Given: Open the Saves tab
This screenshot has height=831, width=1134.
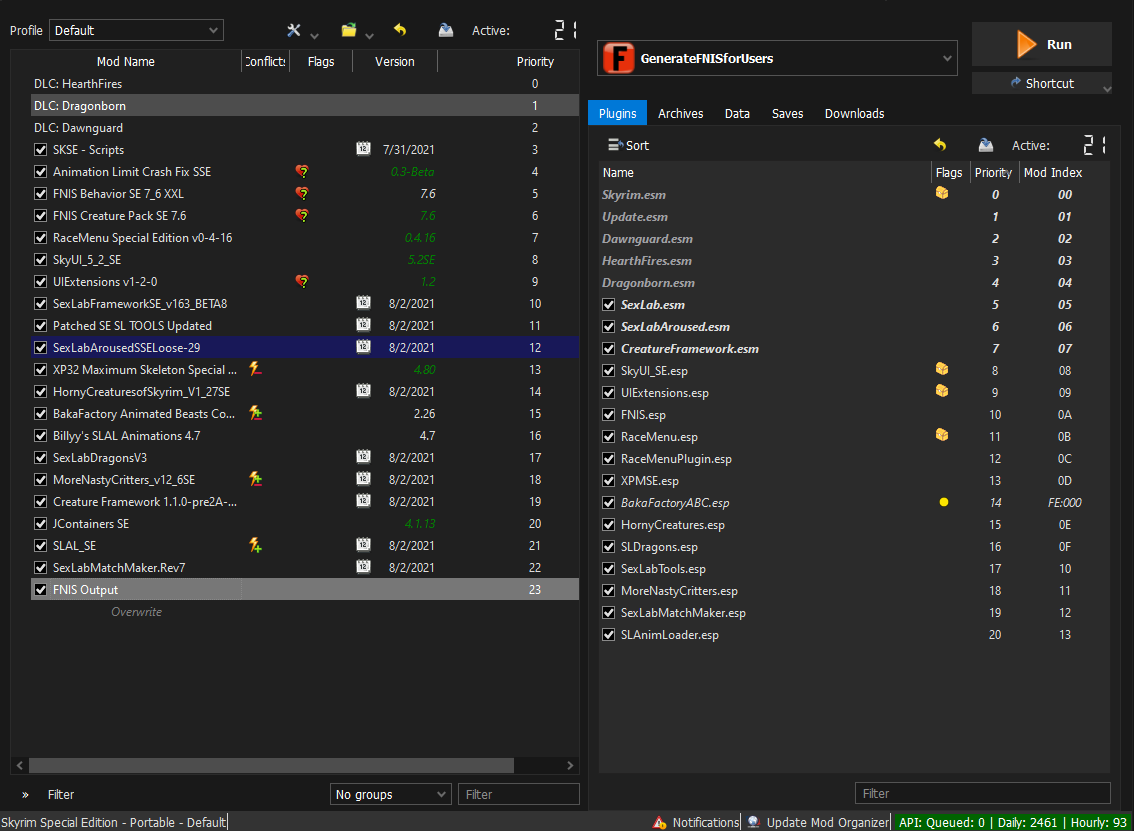Looking at the screenshot, I should click(x=788, y=114).
